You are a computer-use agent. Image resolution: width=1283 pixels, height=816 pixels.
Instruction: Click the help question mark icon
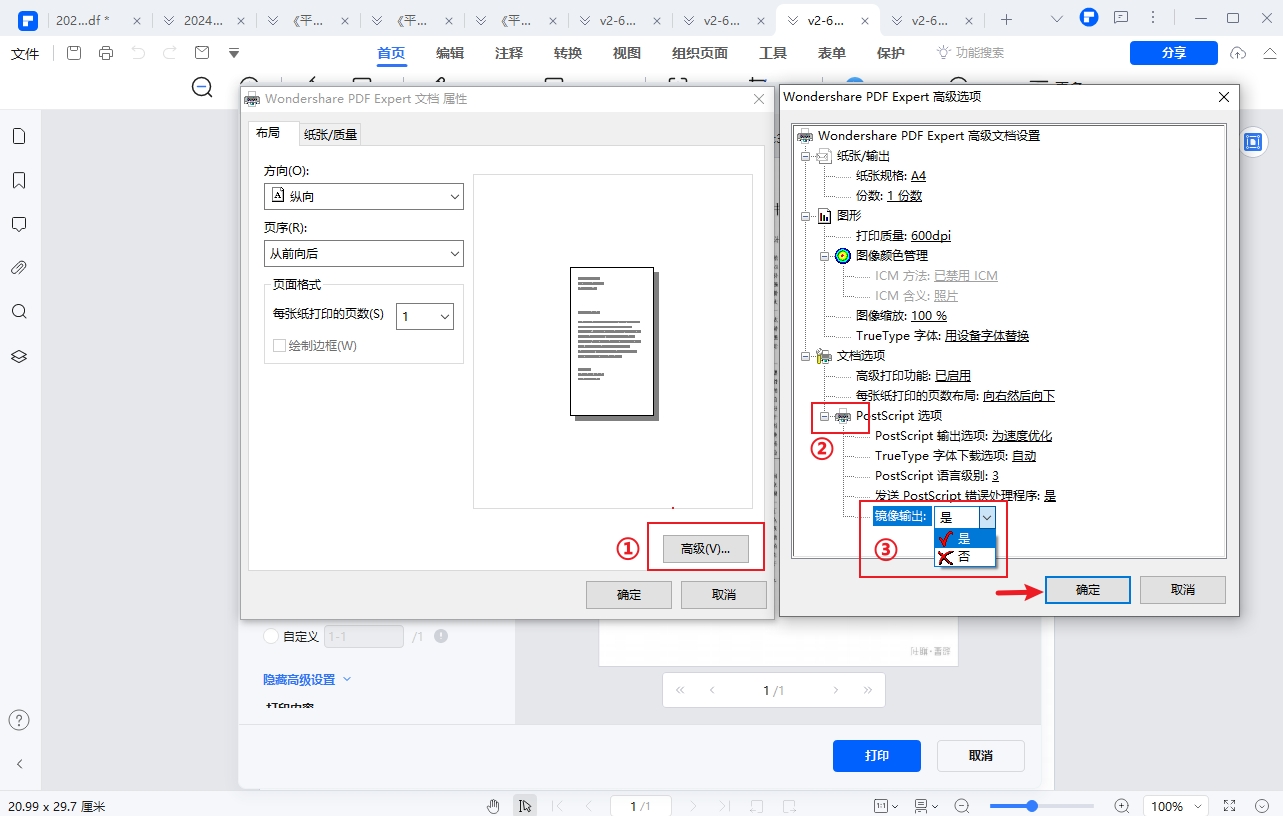pyautogui.click(x=19, y=720)
